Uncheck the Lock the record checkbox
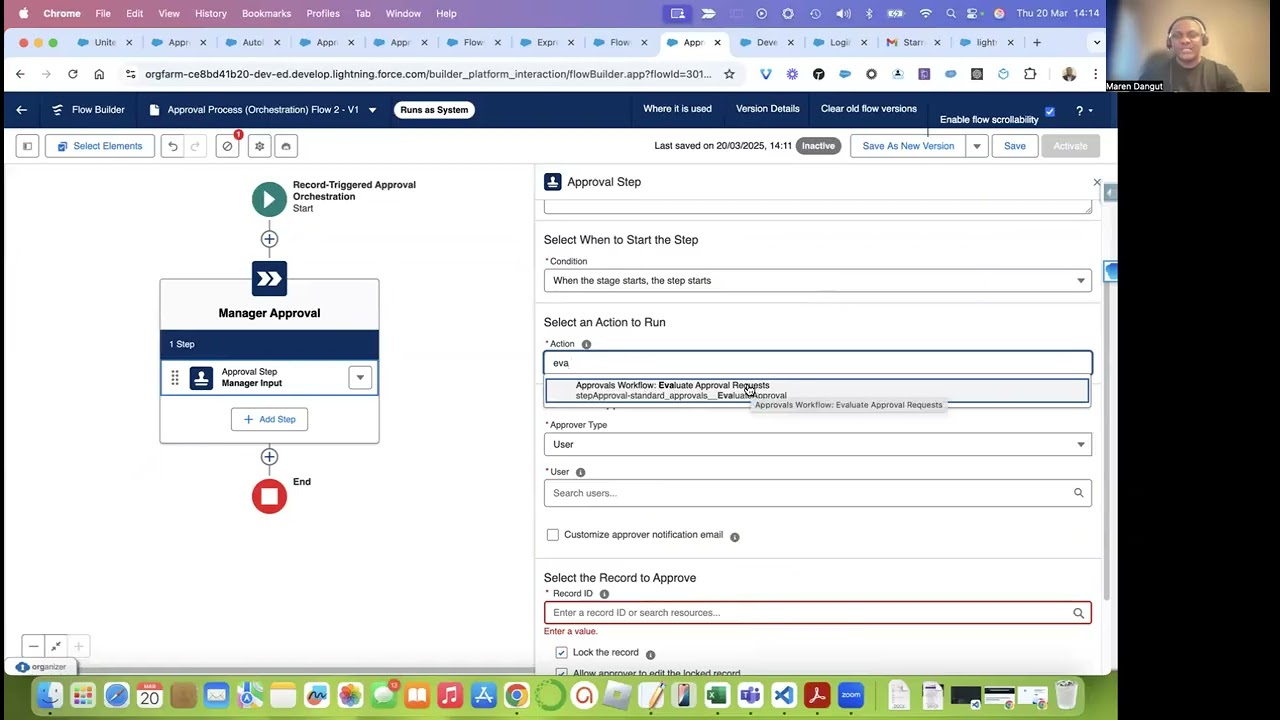The height and width of the screenshot is (720, 1280). point(561,653)
